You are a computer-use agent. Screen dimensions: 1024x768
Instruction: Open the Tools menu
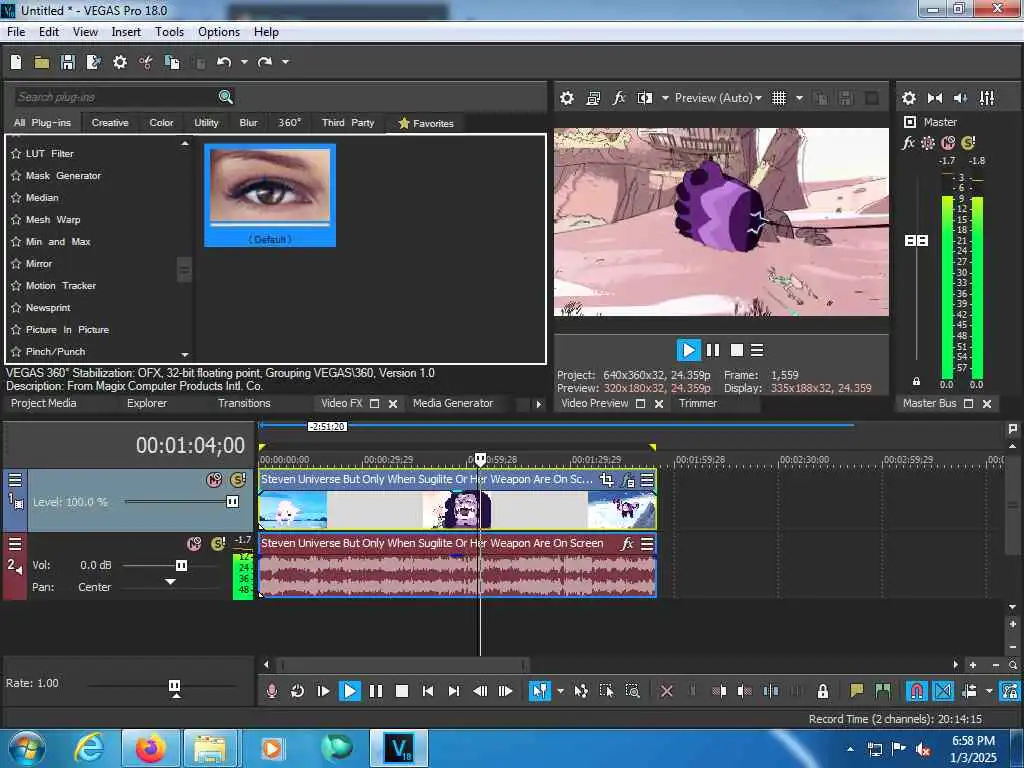click(x=169, y=32)
